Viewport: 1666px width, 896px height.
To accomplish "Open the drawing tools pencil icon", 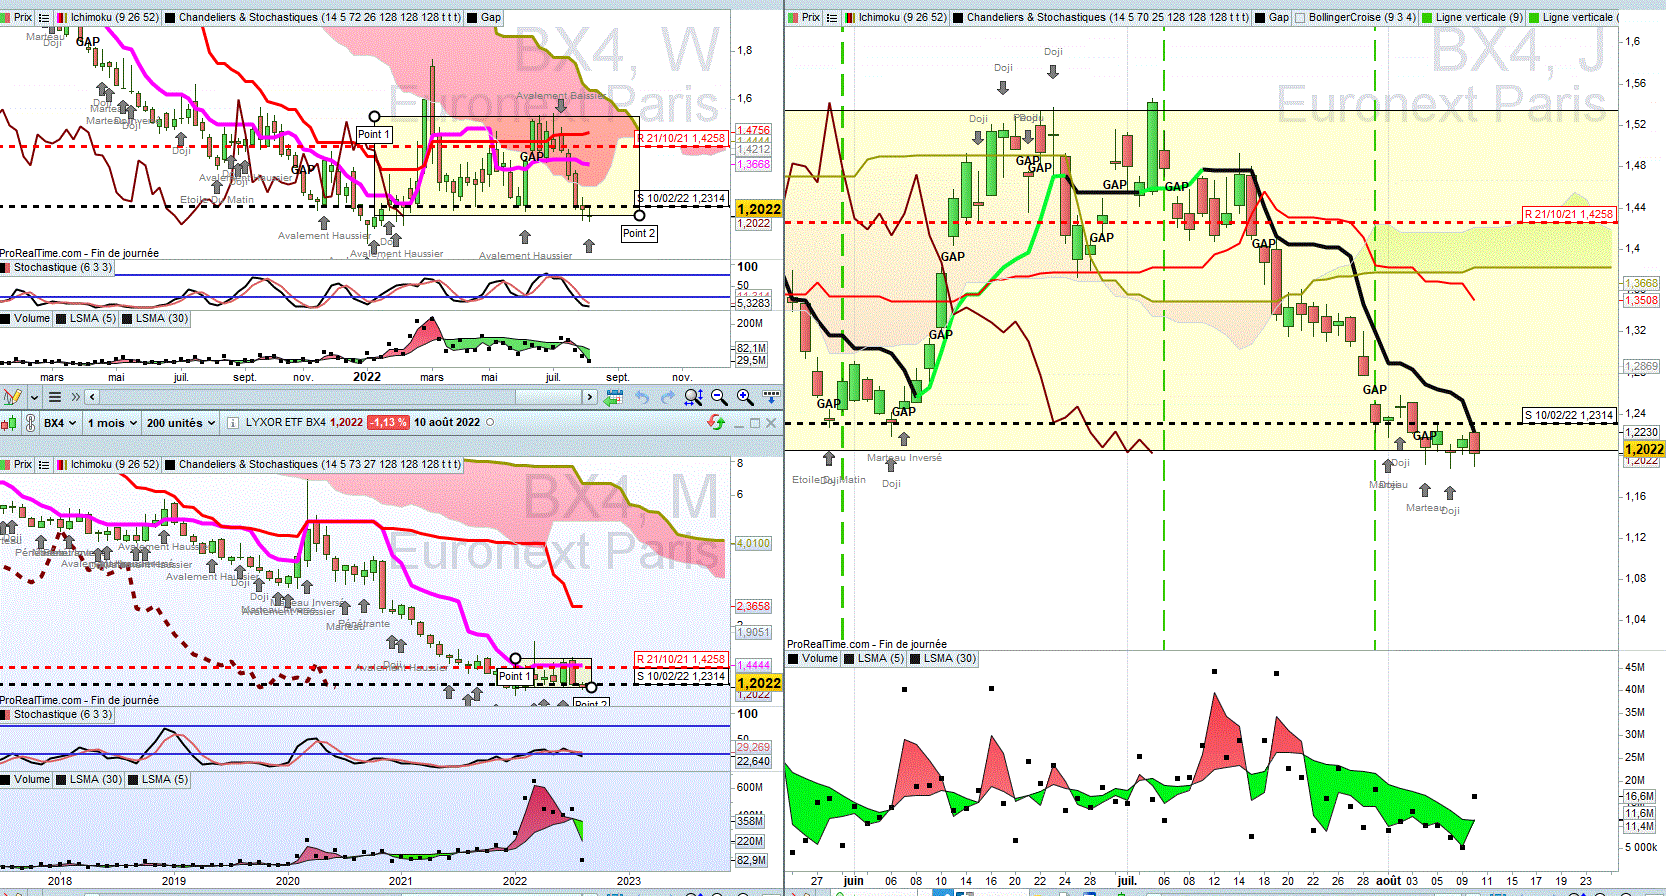I will pos(11,397).
